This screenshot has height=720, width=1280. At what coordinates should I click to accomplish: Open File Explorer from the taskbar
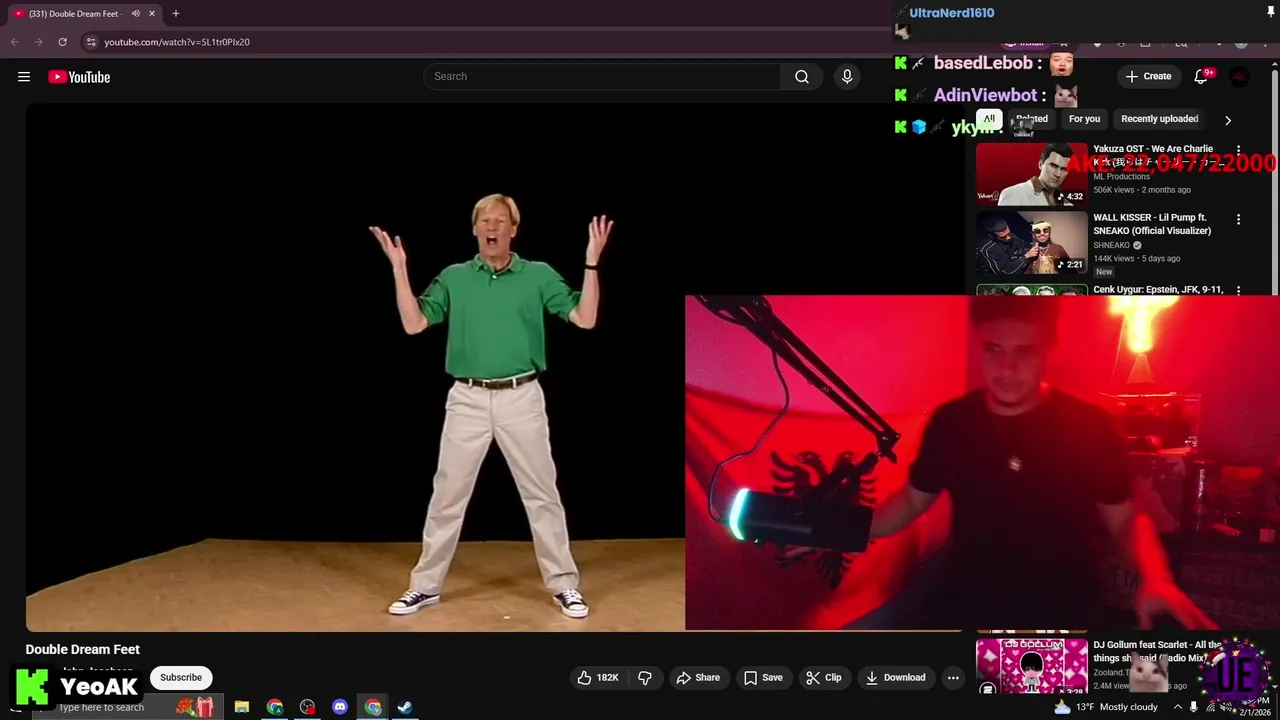pyautogui.click(x=242, y=707)
